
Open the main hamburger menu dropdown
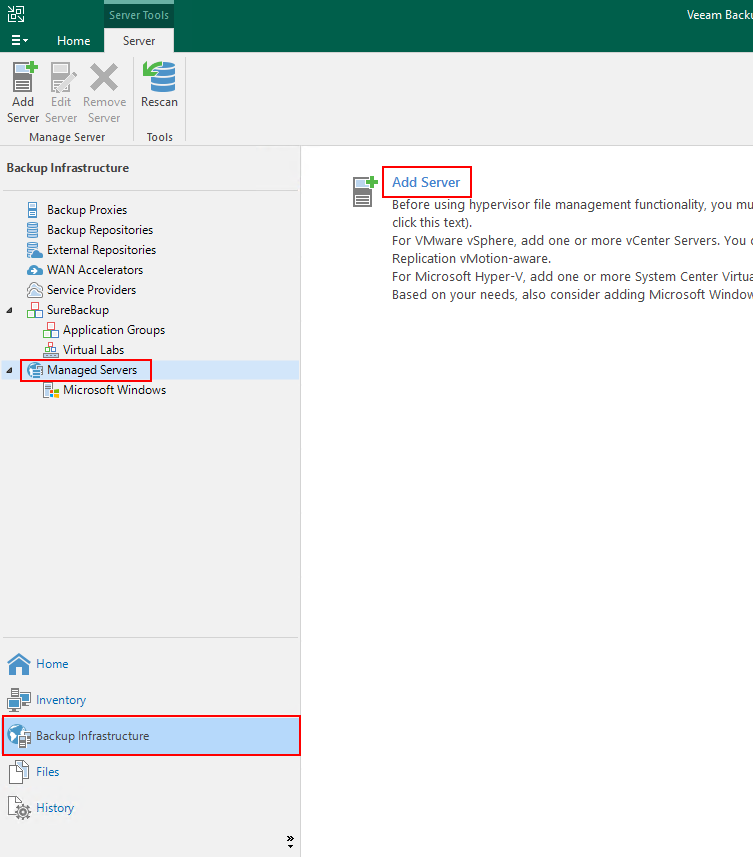pos(19,40)
